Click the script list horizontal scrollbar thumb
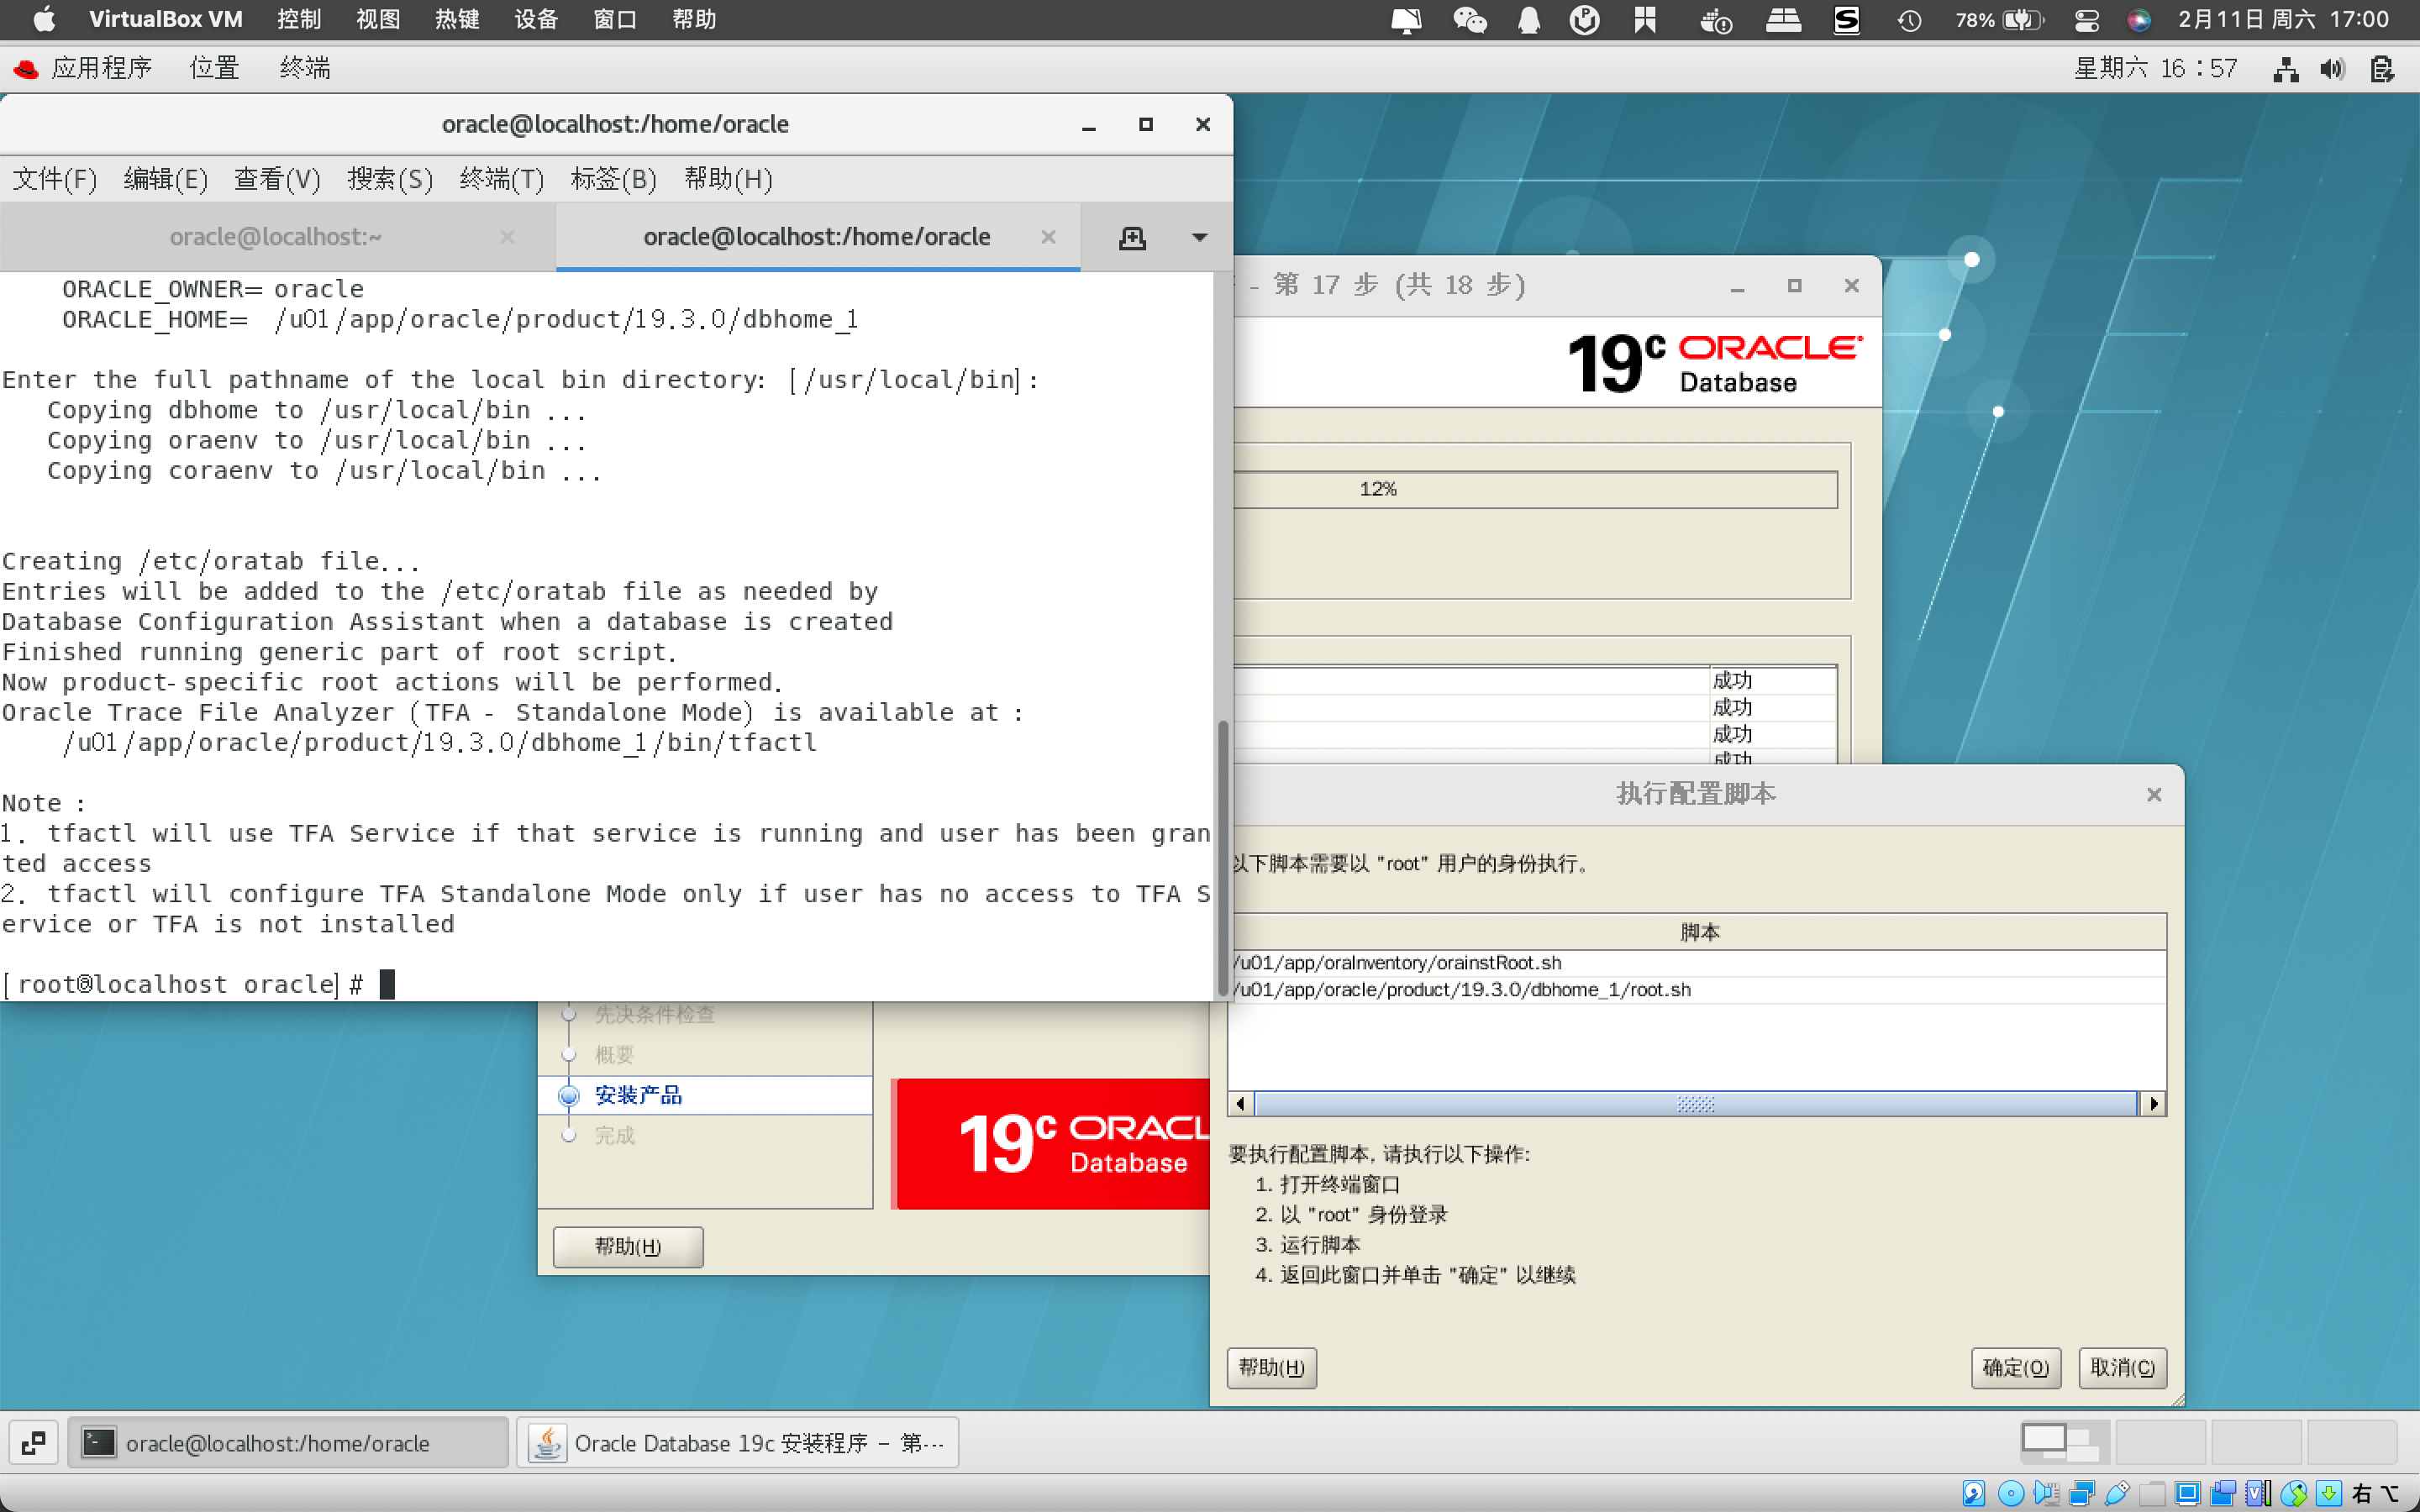Screen dimensions: 2420x1512 [1696, 1103]
